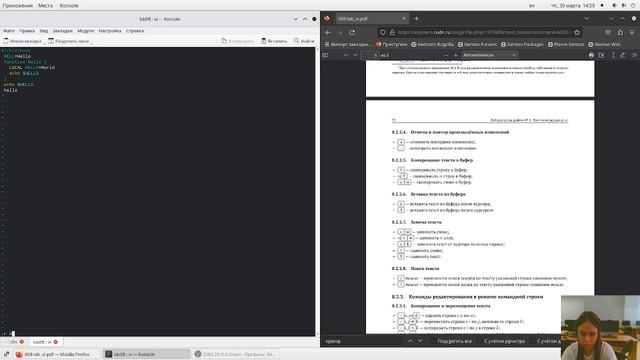Zoom out the PDF with minus
640x360 pixels.
click(446, 55)
